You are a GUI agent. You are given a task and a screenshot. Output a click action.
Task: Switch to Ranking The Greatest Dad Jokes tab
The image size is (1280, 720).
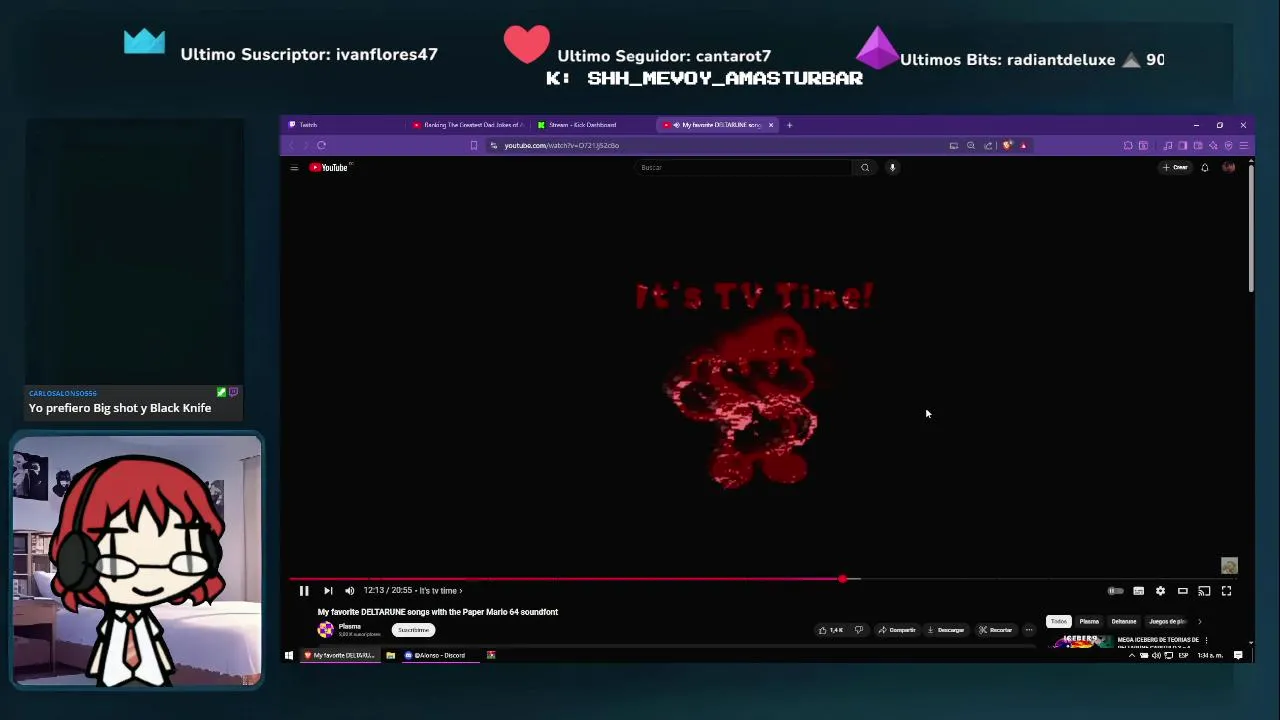point(468,125)
